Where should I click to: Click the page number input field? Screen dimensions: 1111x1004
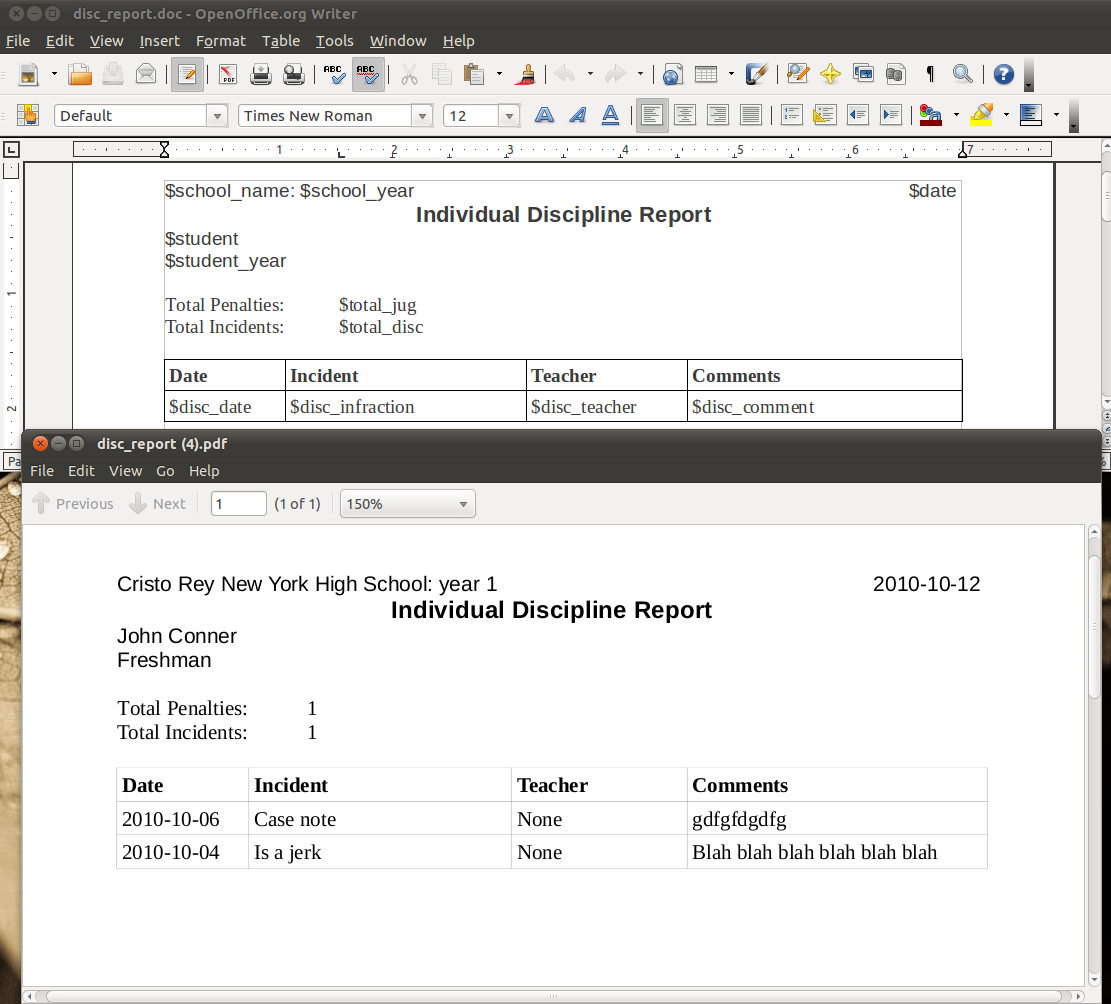tap(238, 504)
